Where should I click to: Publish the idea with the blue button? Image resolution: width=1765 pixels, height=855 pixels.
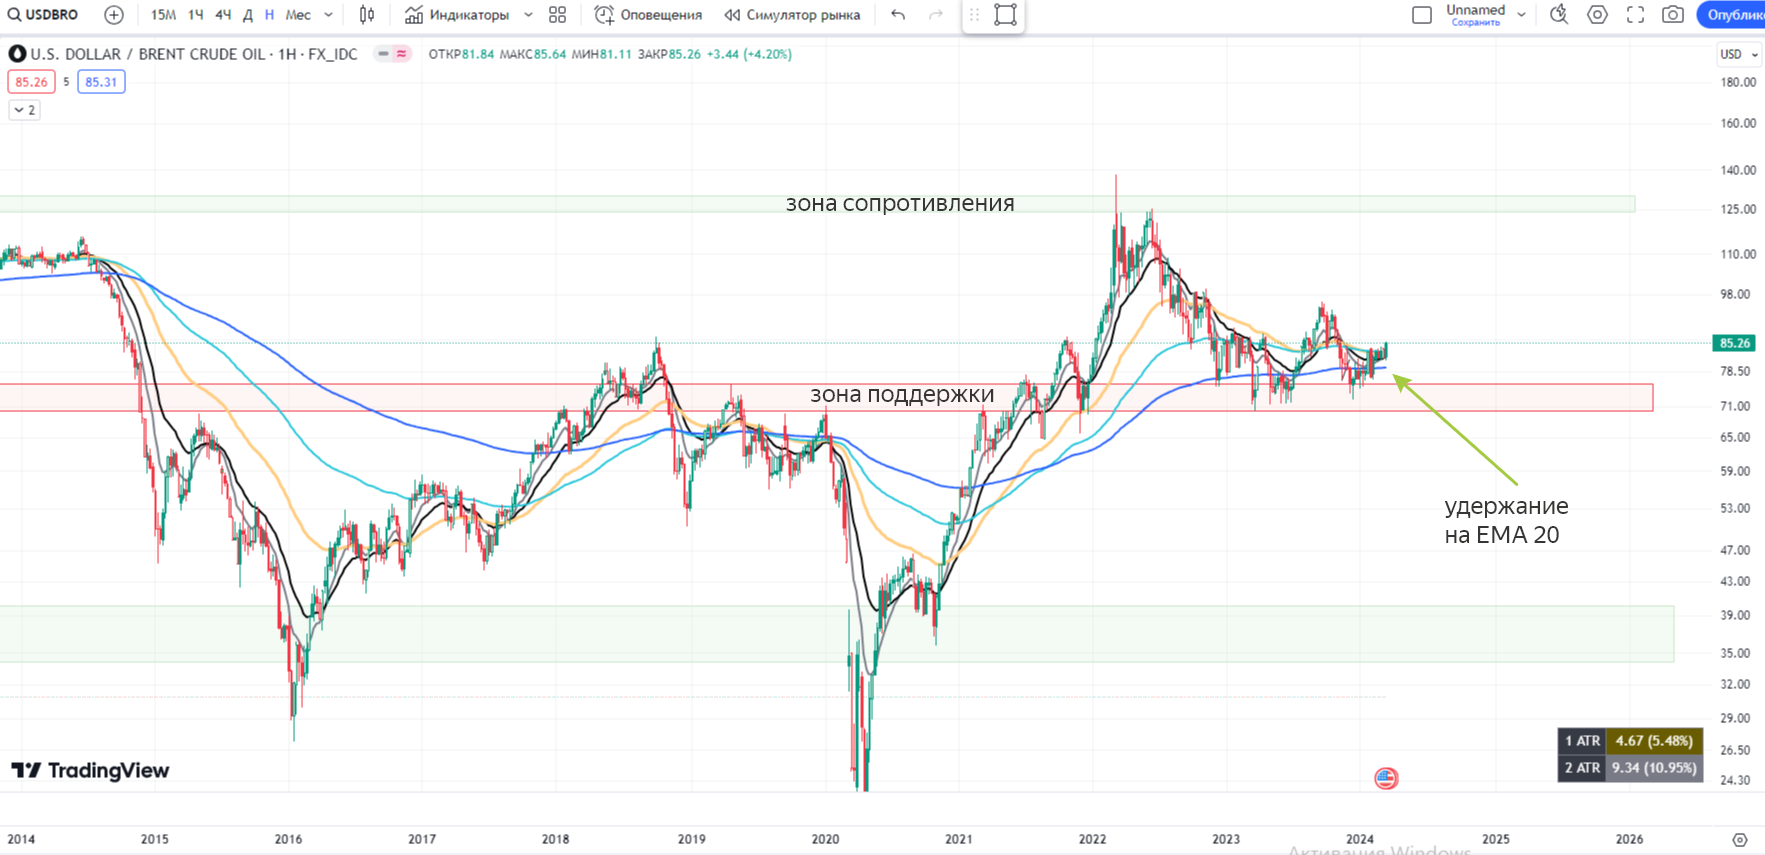tap(1732, 15)
